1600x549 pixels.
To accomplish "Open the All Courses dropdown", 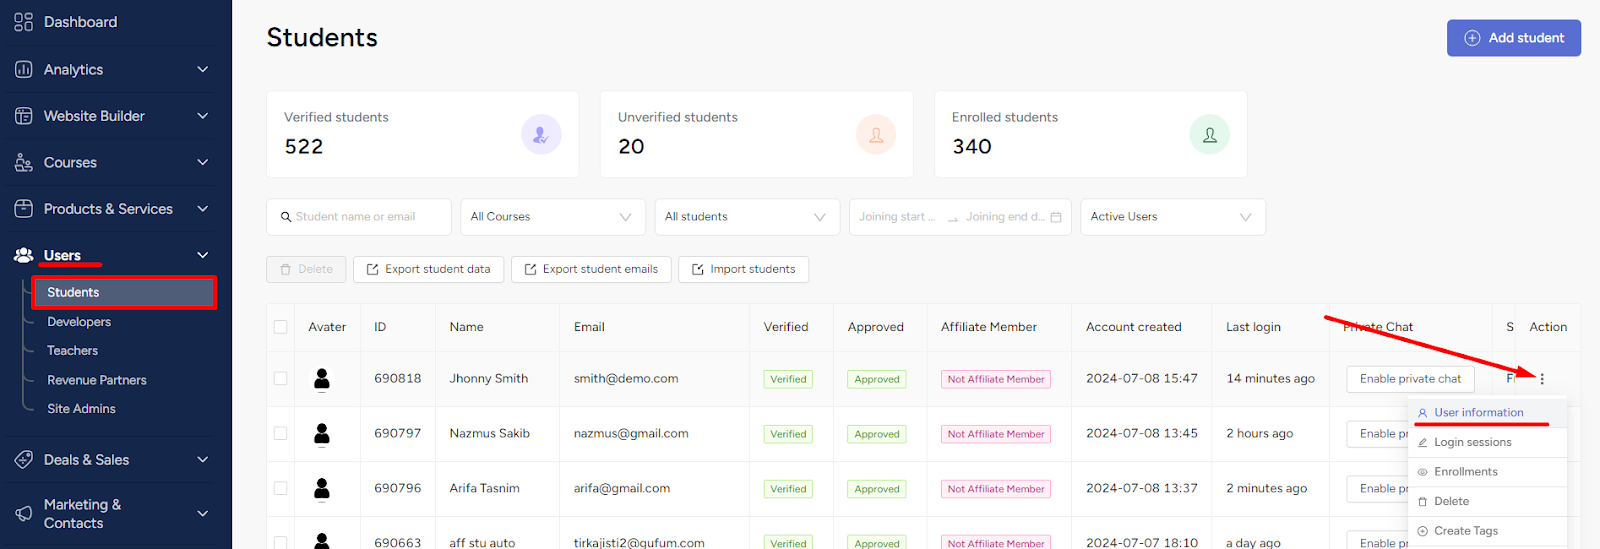I will coord(553,217).
